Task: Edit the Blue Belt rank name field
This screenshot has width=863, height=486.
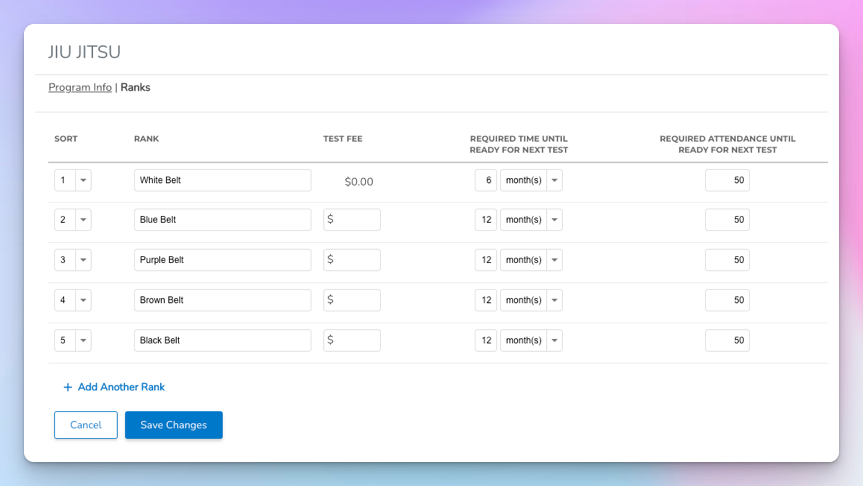Action: [x=222, y=220]
